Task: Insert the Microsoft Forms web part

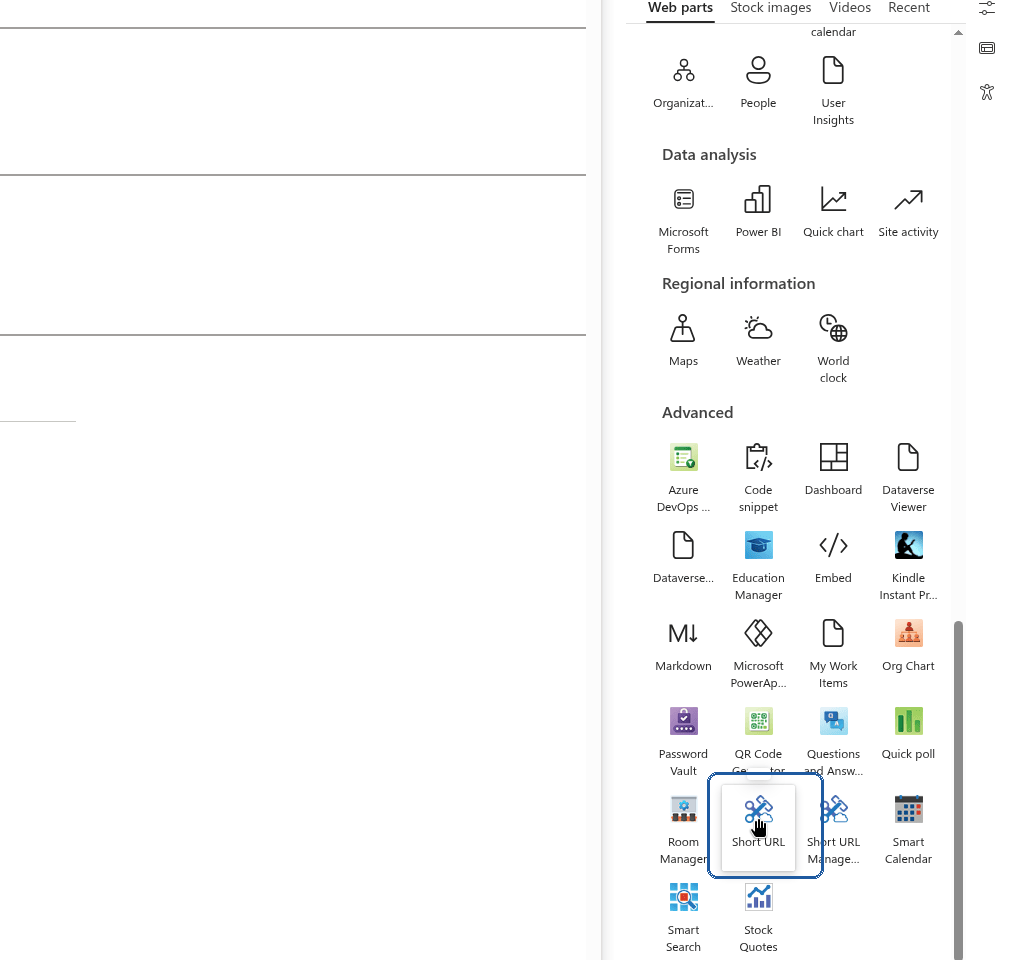Action: click(683, 220)
